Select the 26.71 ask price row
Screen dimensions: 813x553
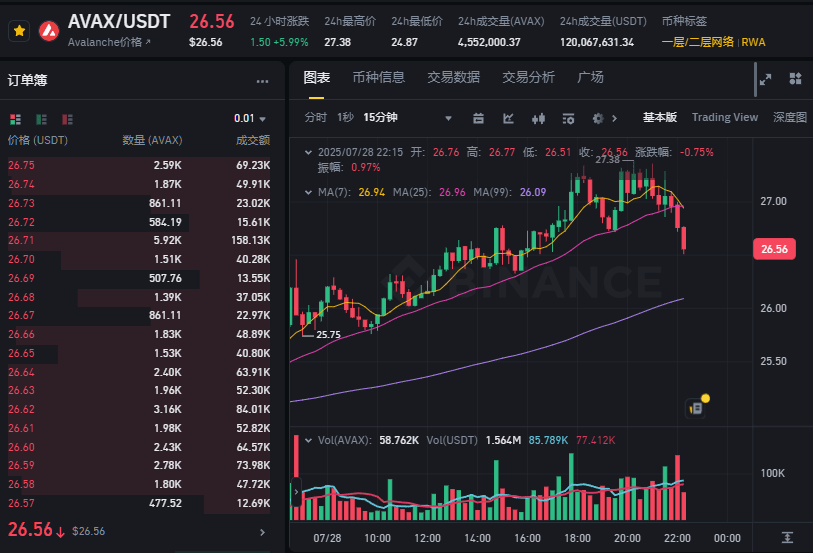139,240
